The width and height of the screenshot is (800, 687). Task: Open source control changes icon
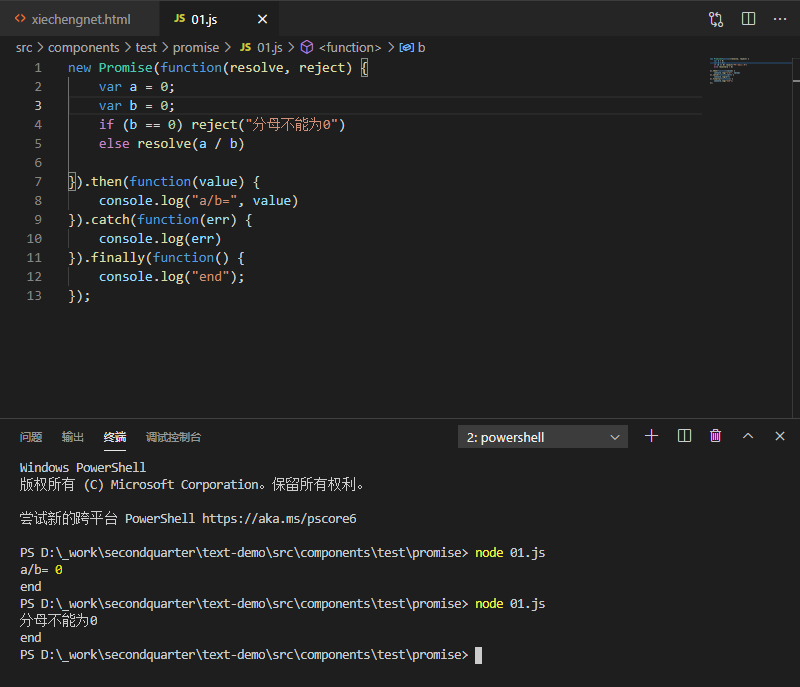(x=716, y=19)
